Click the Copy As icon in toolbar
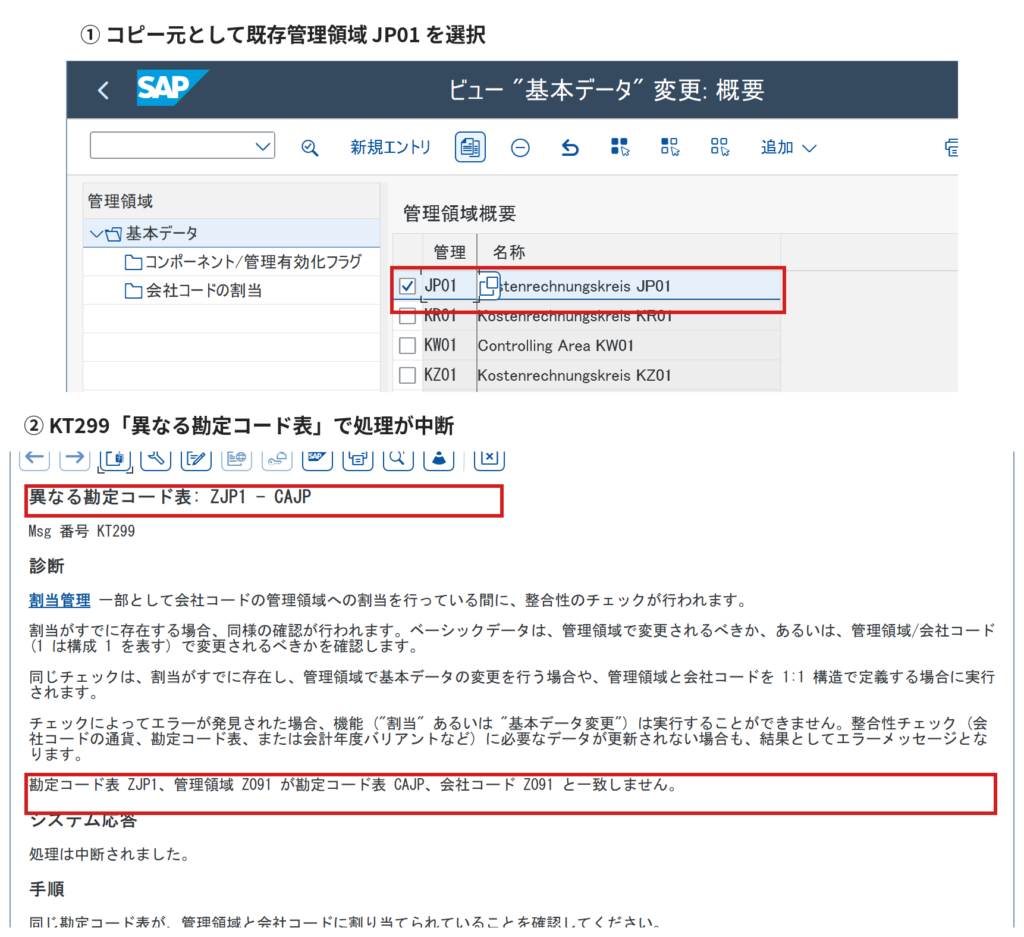 470,147
